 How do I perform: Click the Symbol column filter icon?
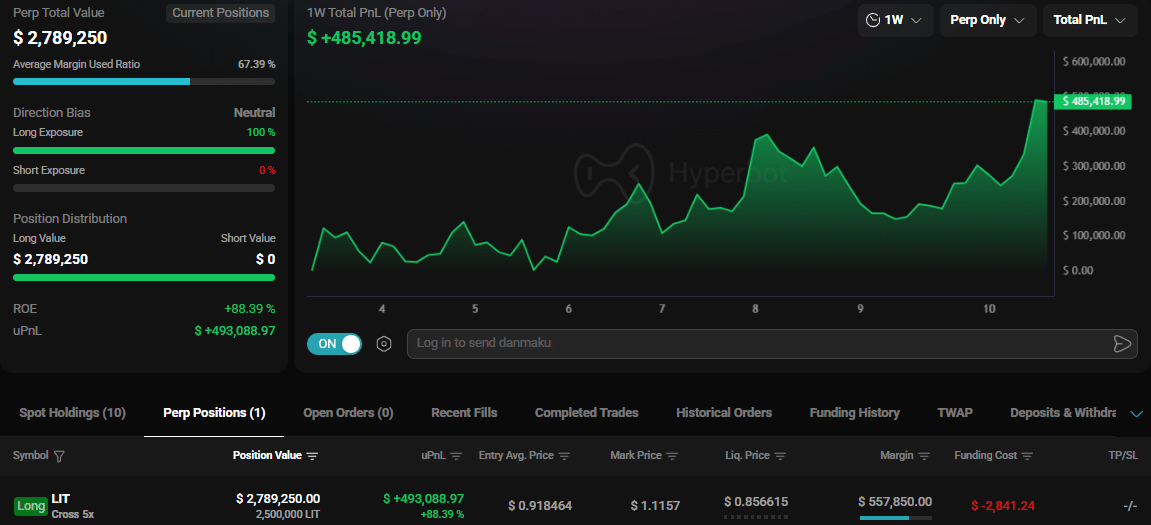pos(59,456)
